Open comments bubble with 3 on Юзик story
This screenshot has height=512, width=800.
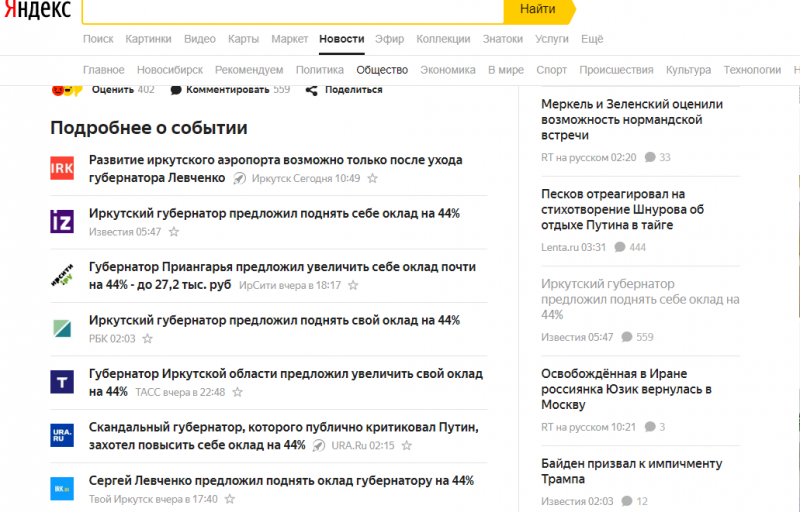point(650,427)
